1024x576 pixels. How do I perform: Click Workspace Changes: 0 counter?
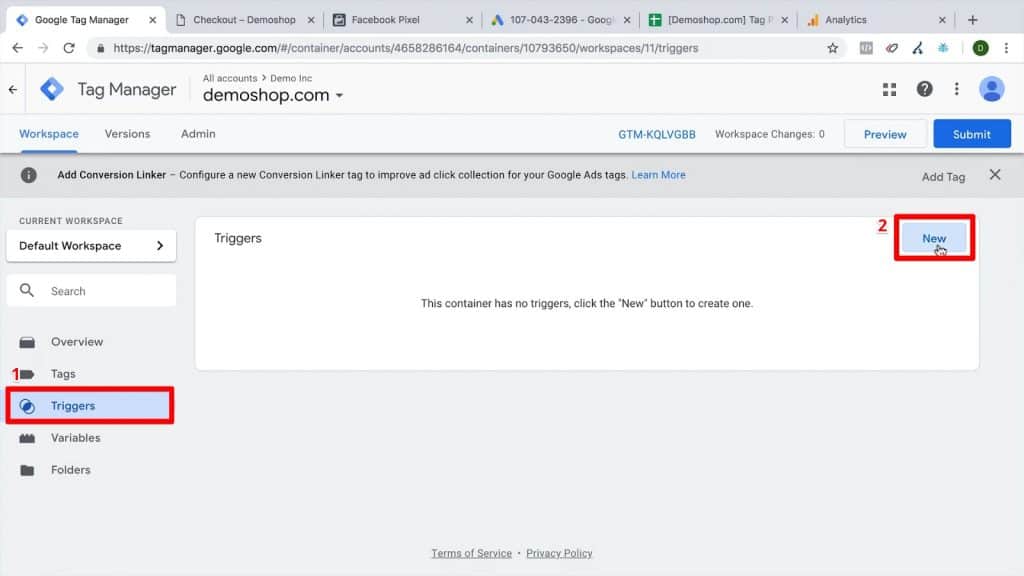769,134
